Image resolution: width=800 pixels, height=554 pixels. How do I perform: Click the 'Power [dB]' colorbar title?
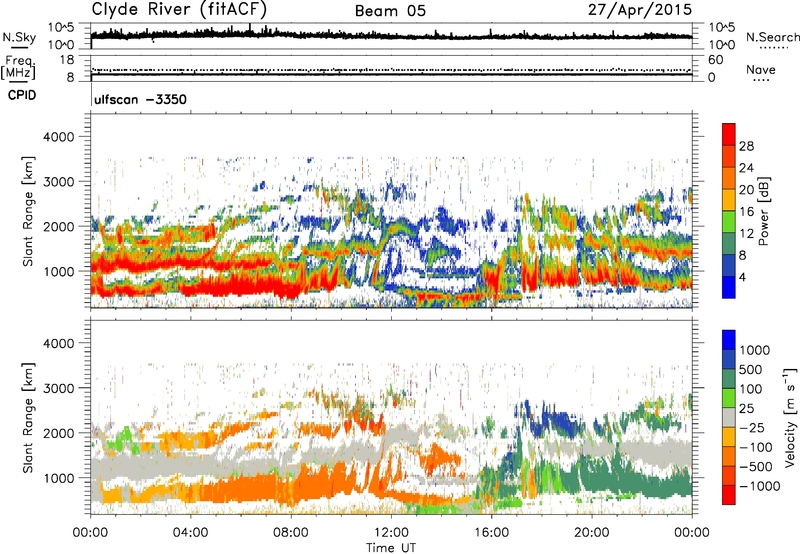763,211
